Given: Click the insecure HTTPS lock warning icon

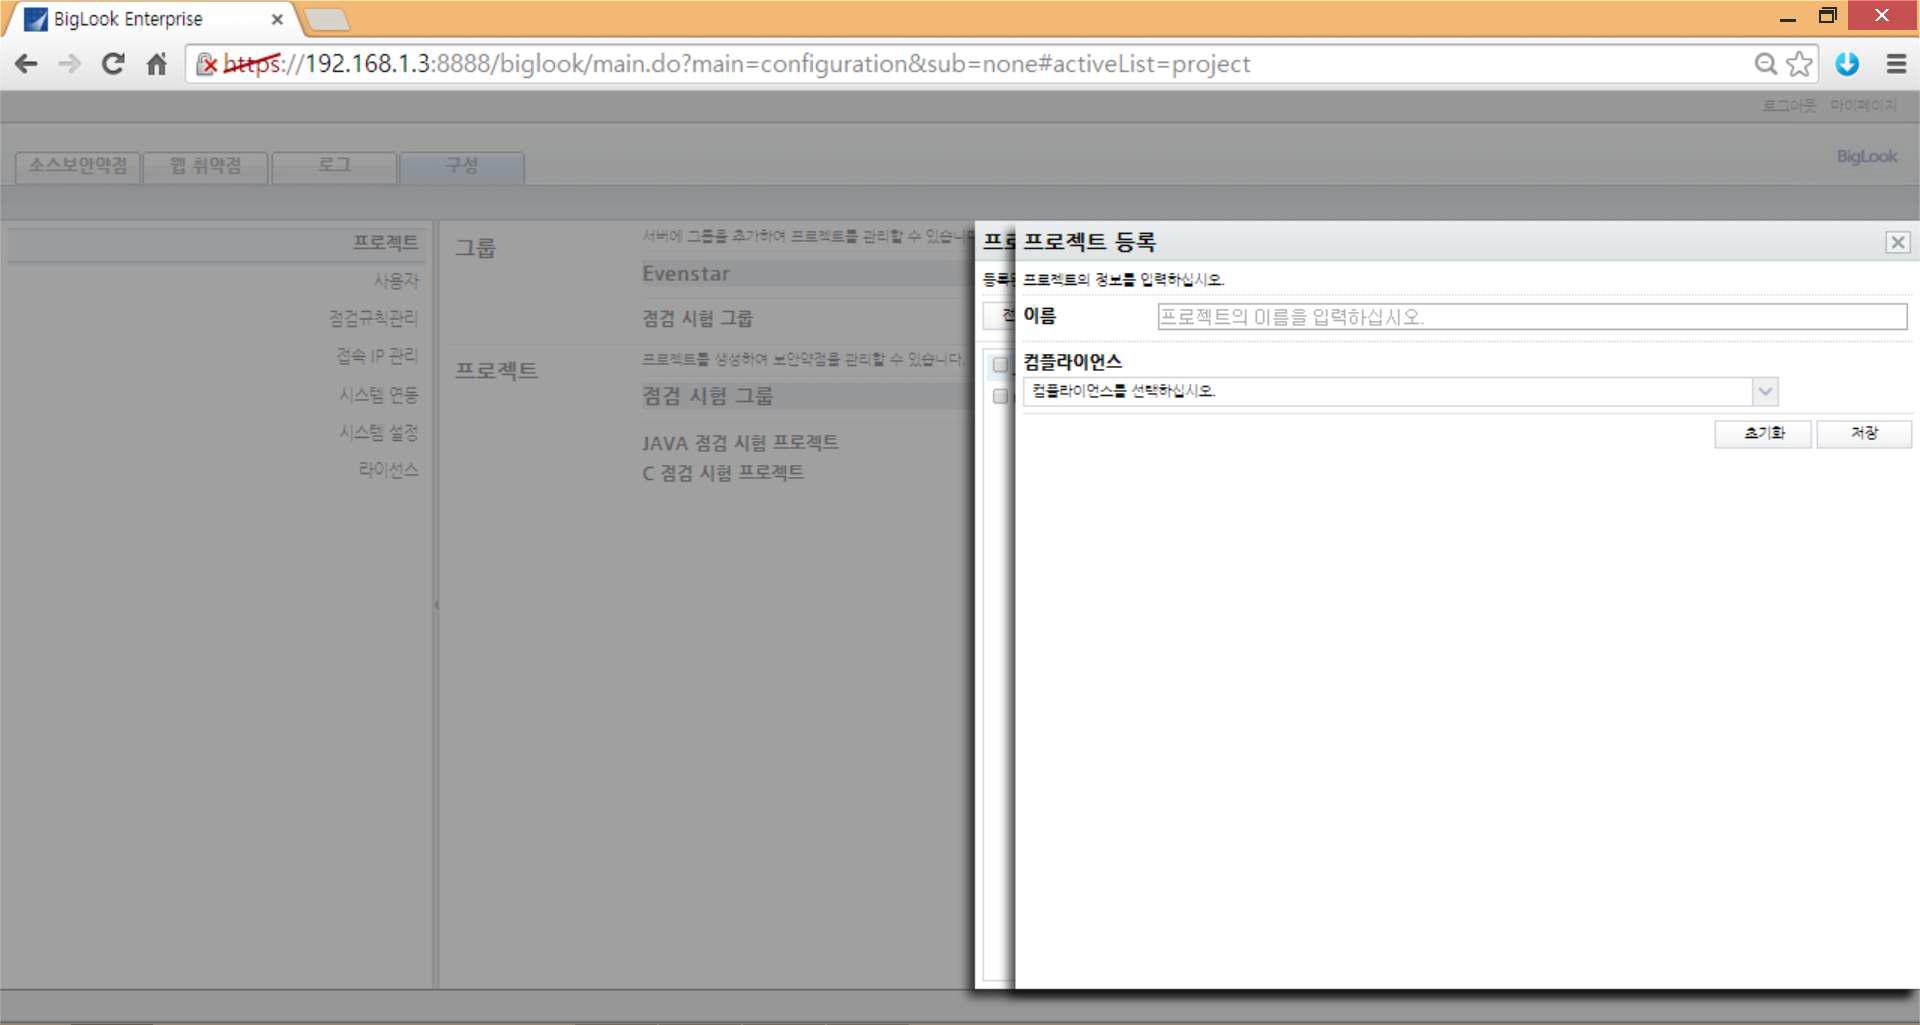Looking at the screenshot, I should [206, 64].
